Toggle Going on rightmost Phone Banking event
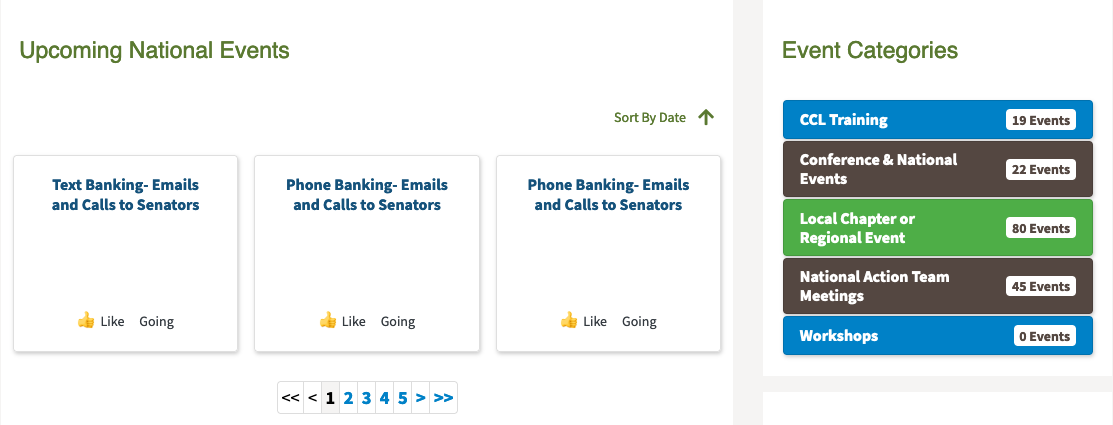This screenshot has height=425, width=1113. (x=639, y=321)
